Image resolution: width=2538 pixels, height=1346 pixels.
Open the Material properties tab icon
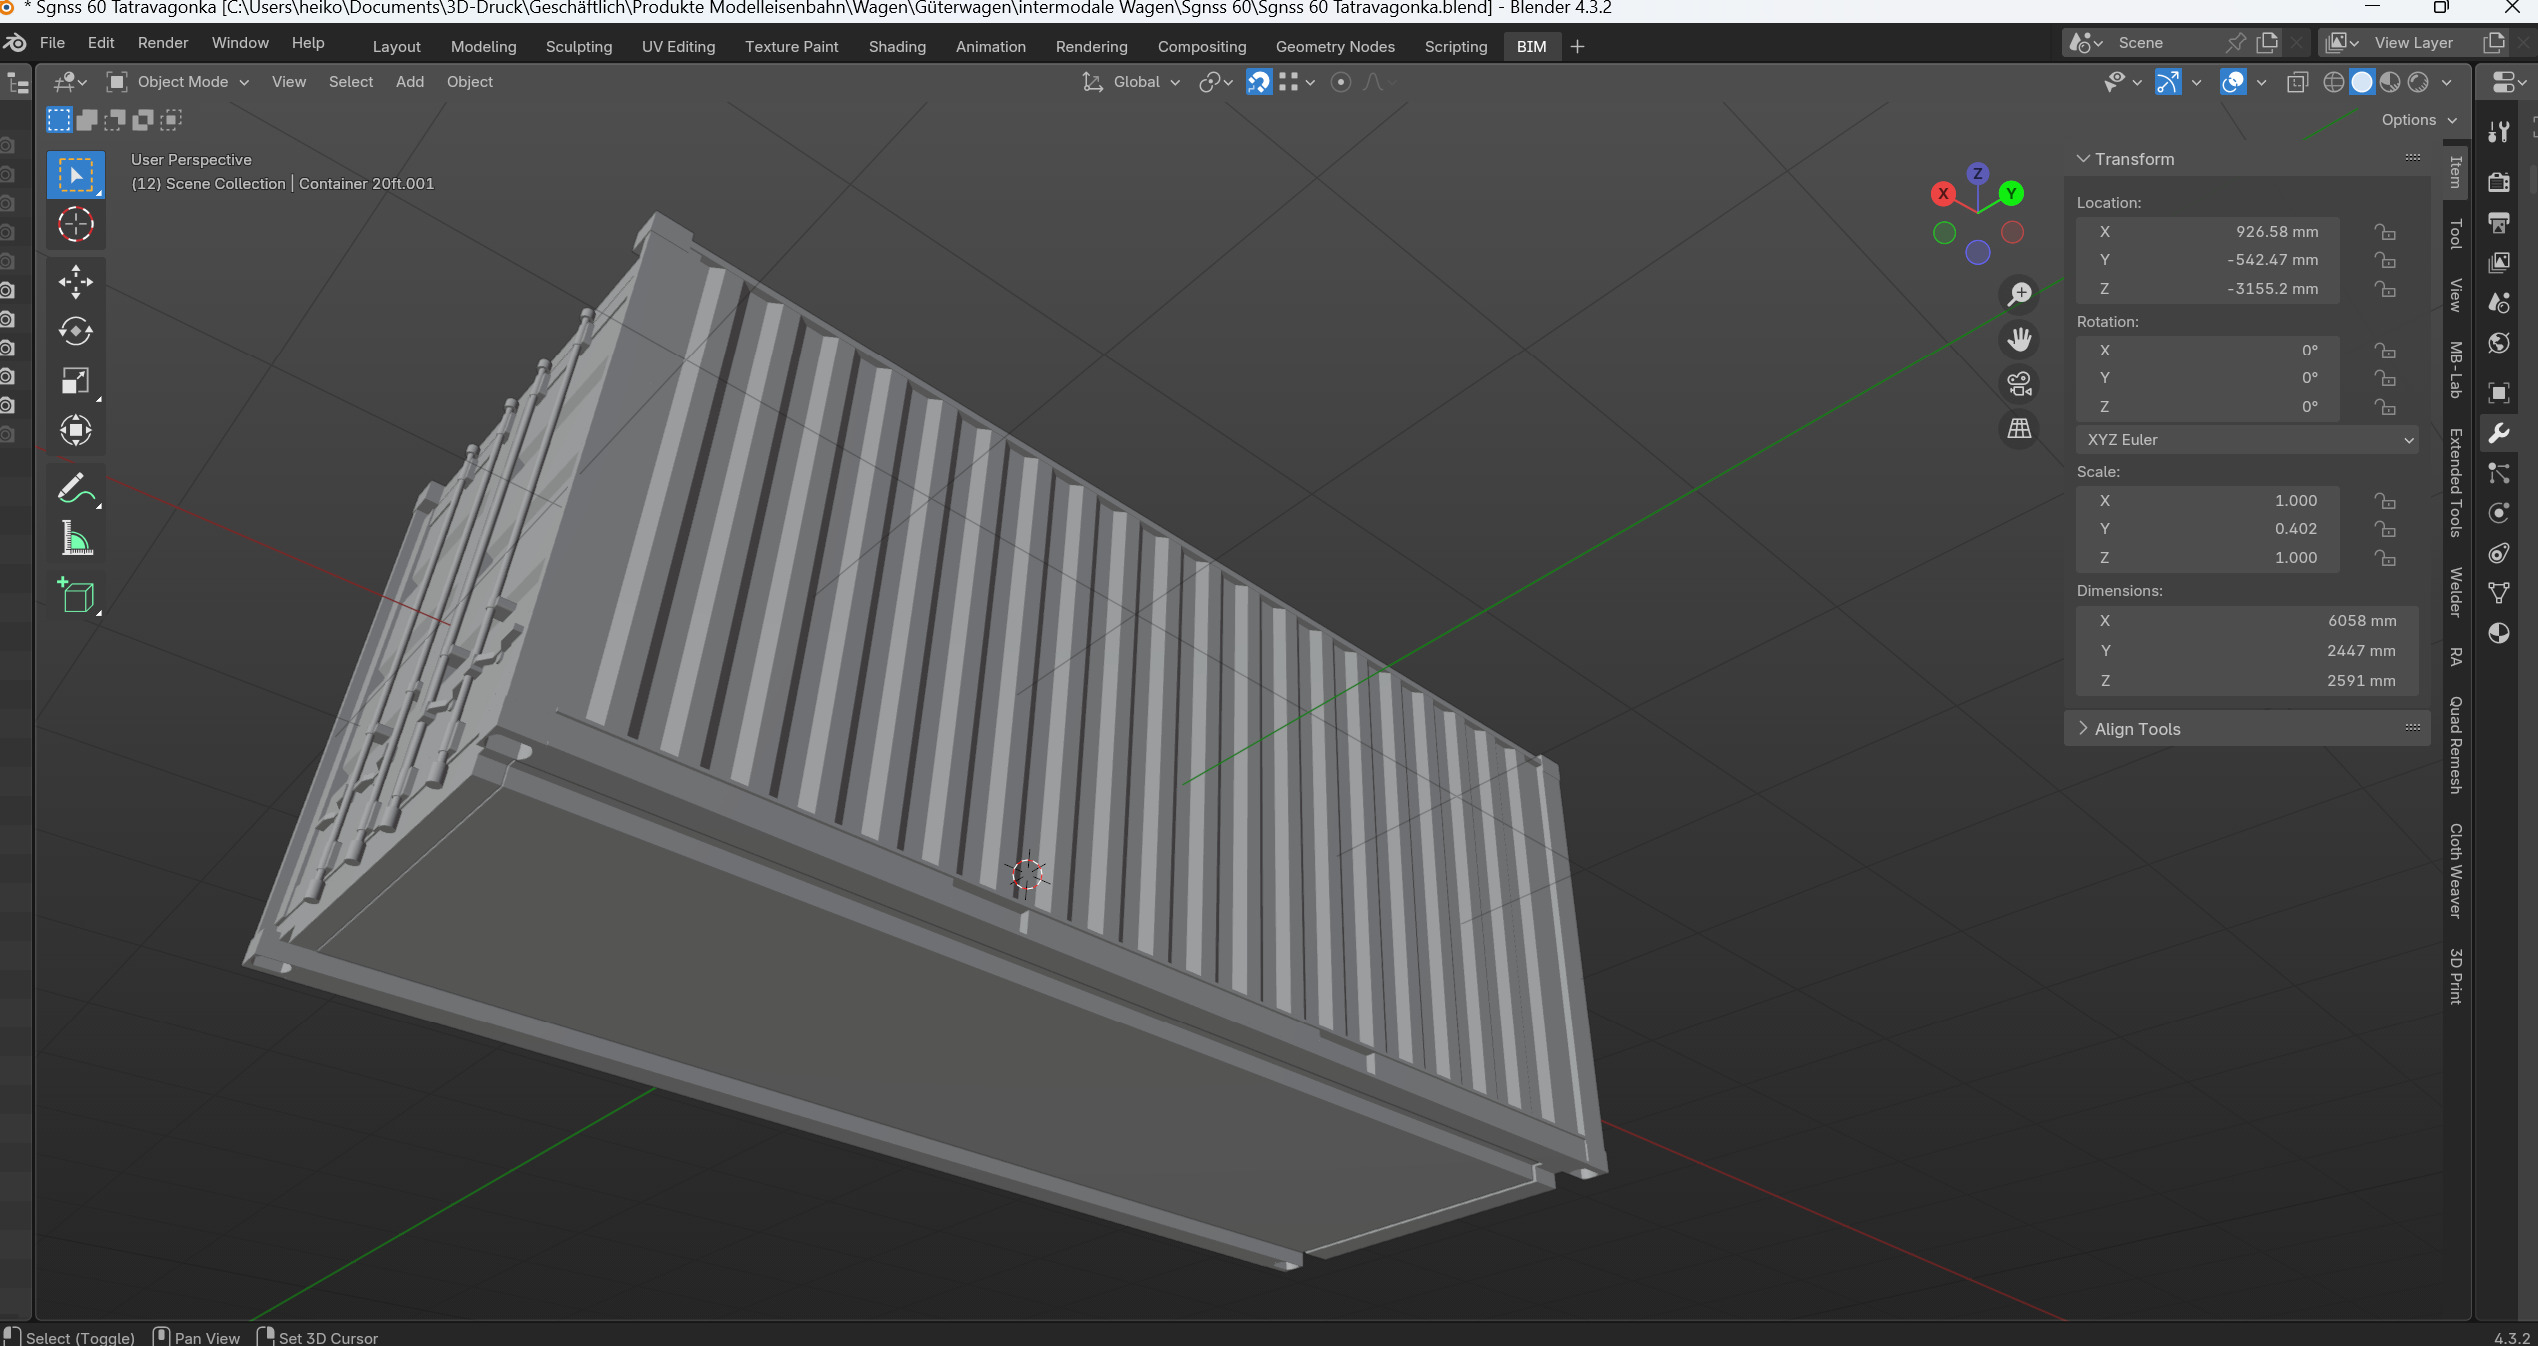coord(2499,633)
